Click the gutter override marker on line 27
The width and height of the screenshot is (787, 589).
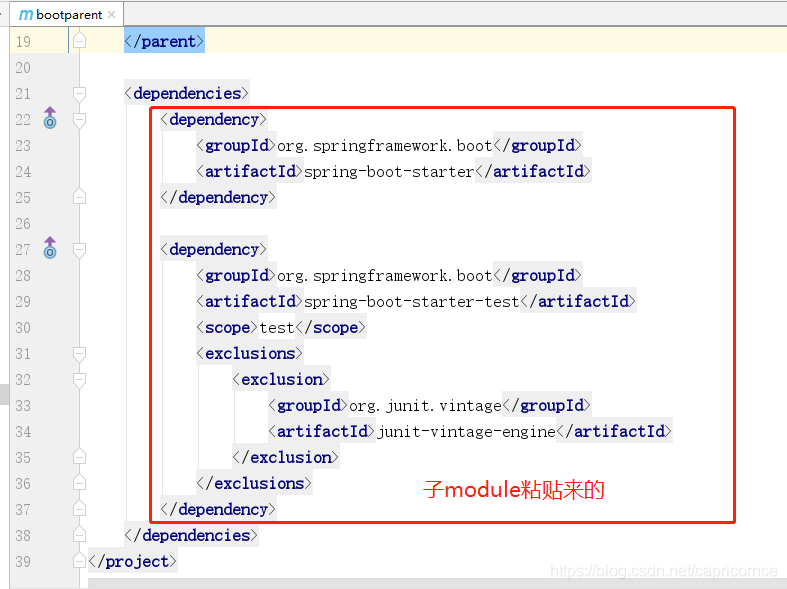50,248
